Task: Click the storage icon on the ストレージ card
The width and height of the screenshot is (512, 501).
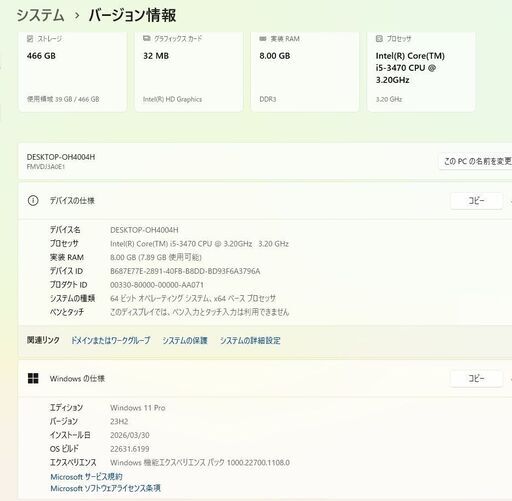Action: pyautogui.click(x=30, y=39)
